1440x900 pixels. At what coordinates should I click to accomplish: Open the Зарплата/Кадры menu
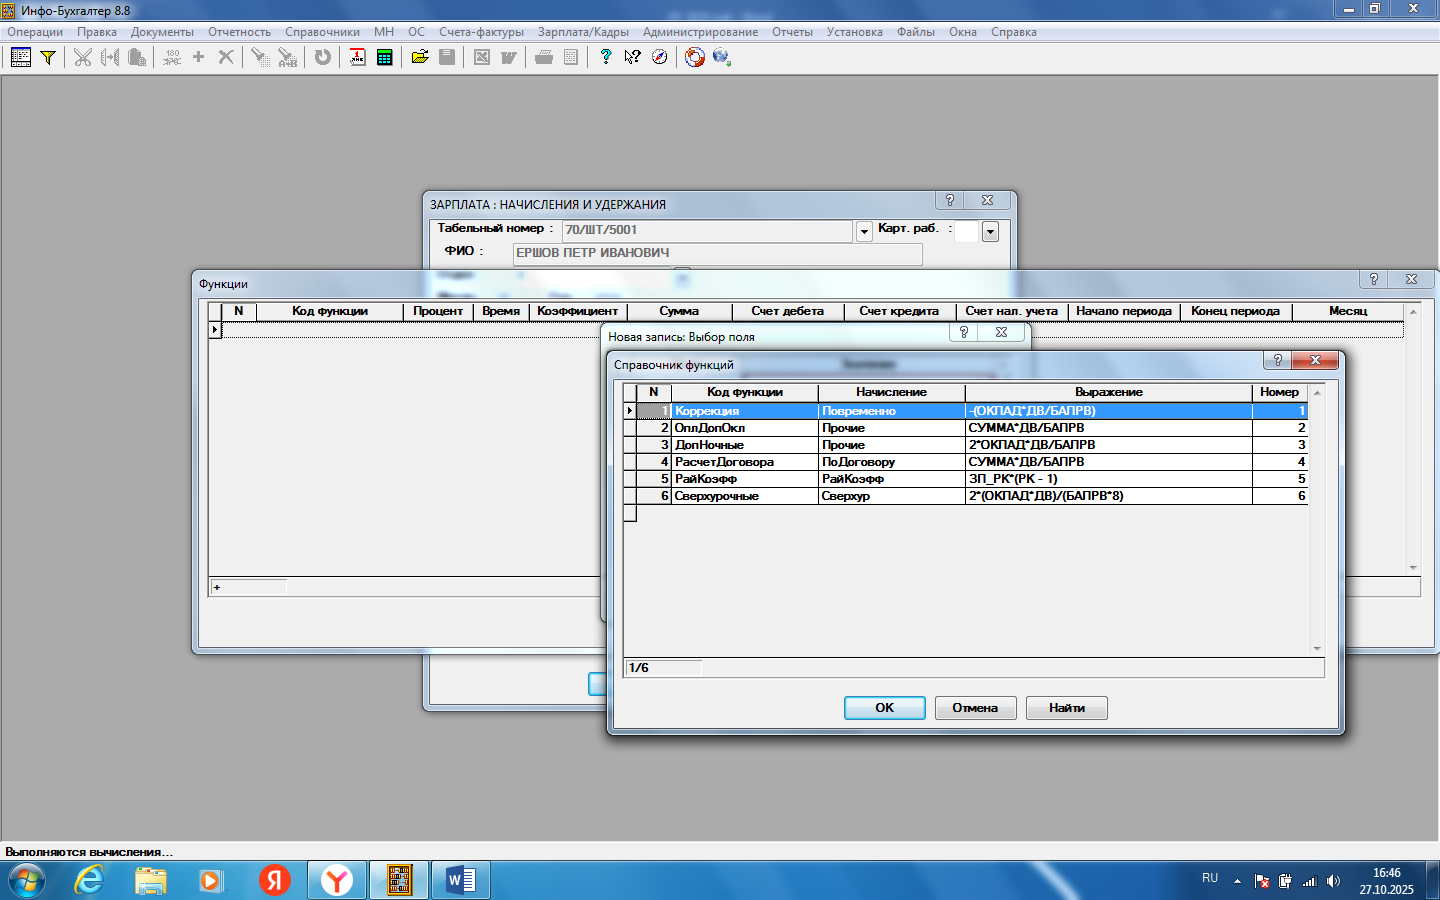point(583,32)
